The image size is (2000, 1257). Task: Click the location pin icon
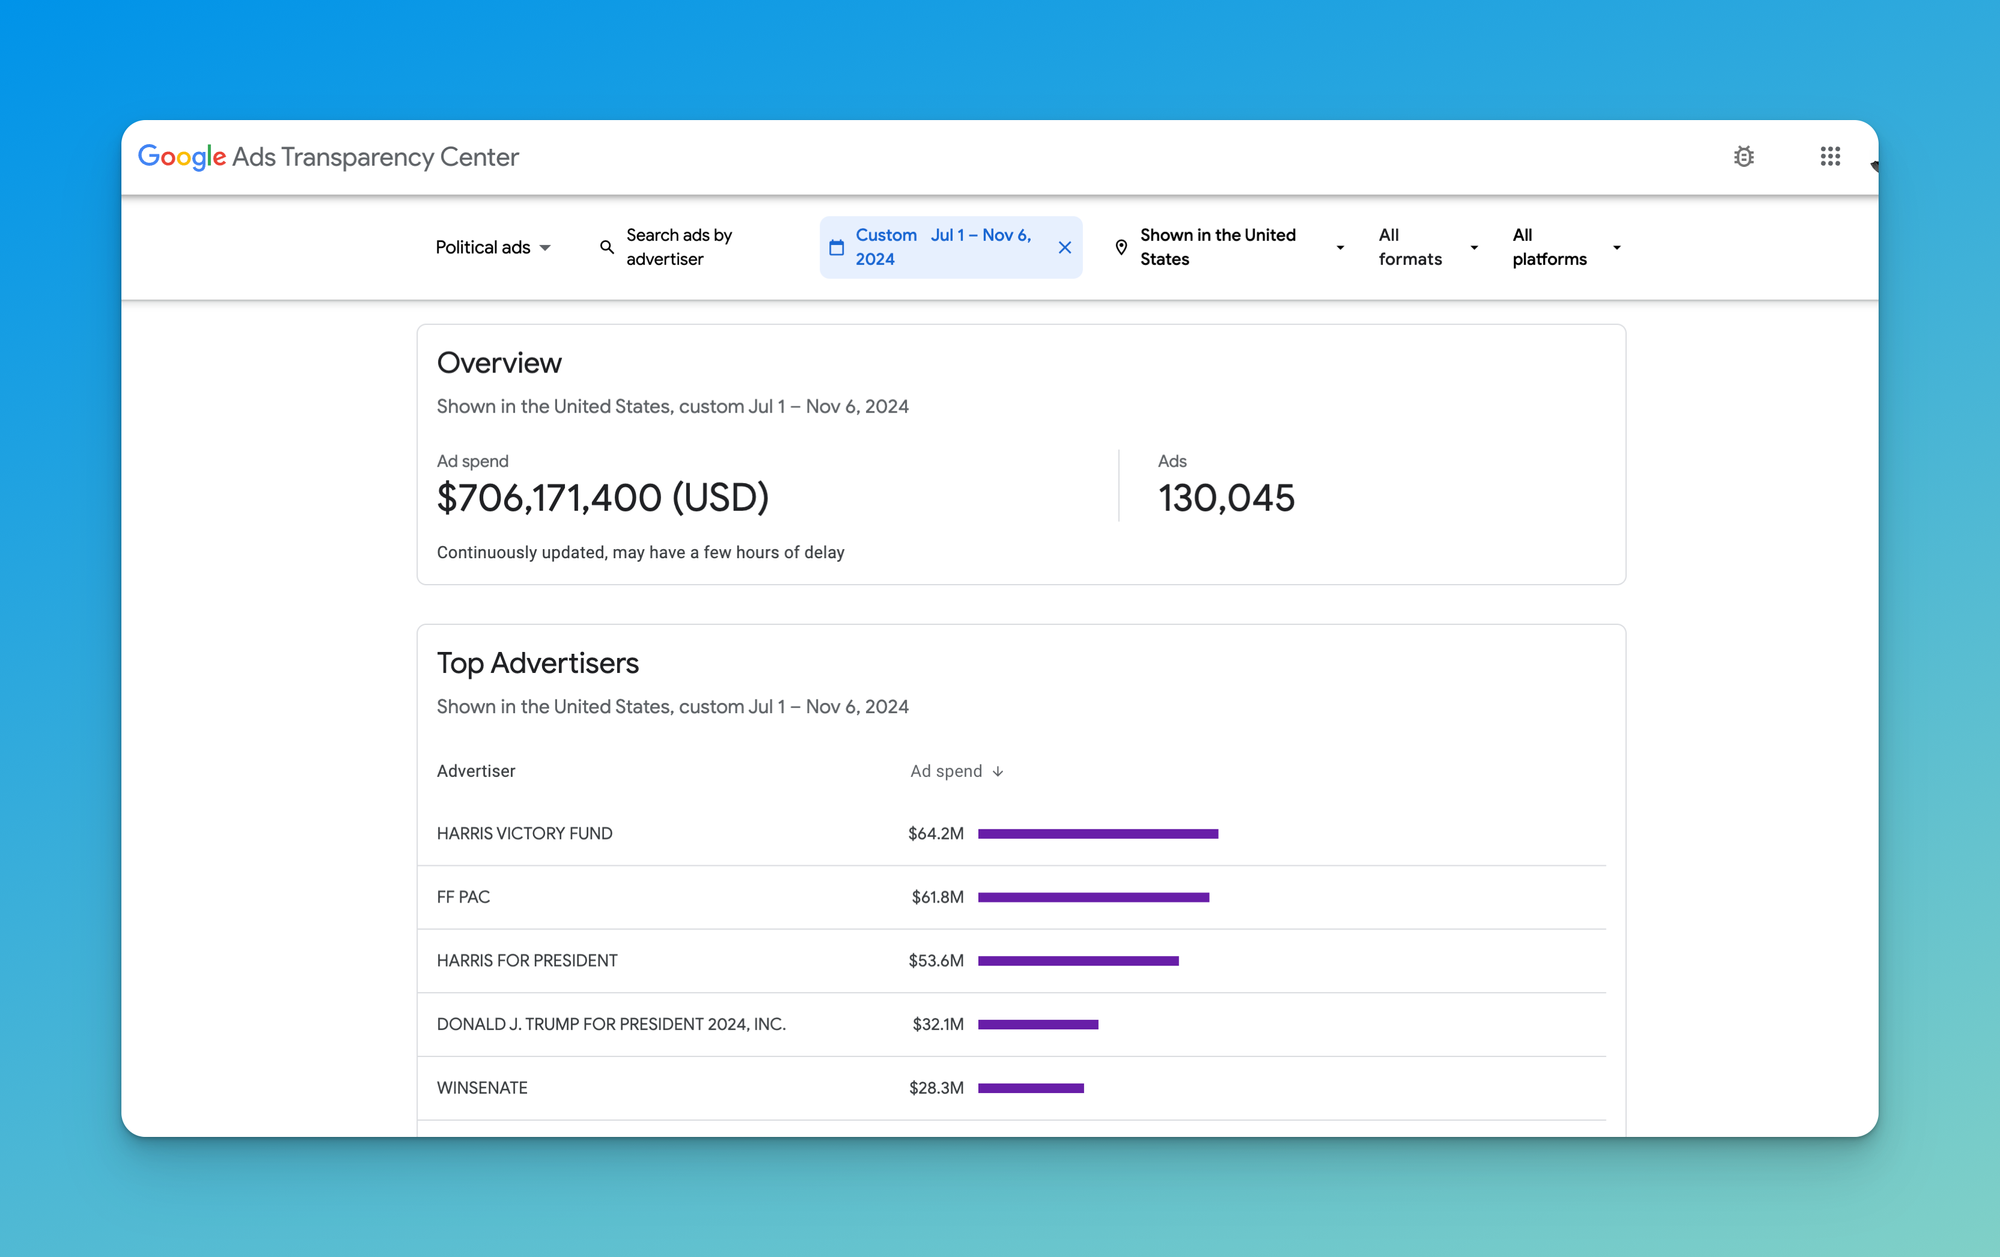pyautogui.click(x=1121, y=247)
